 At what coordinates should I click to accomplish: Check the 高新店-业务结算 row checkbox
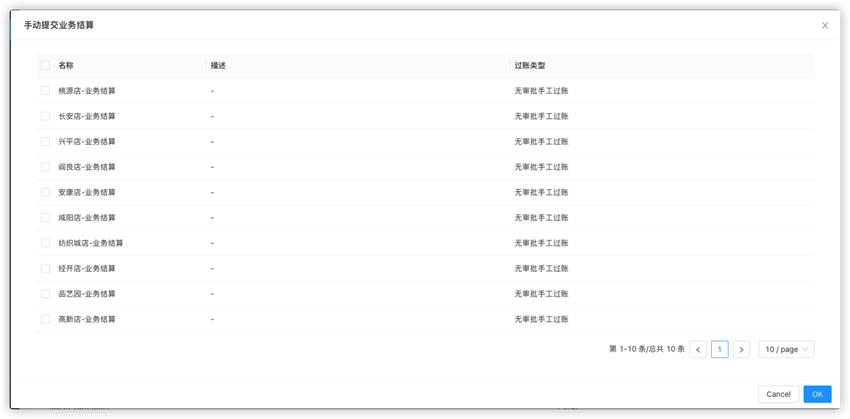[46, 319]
